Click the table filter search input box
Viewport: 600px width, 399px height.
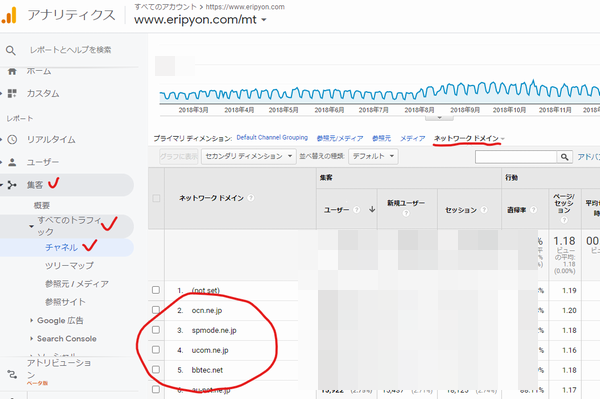tap(516, 157)
